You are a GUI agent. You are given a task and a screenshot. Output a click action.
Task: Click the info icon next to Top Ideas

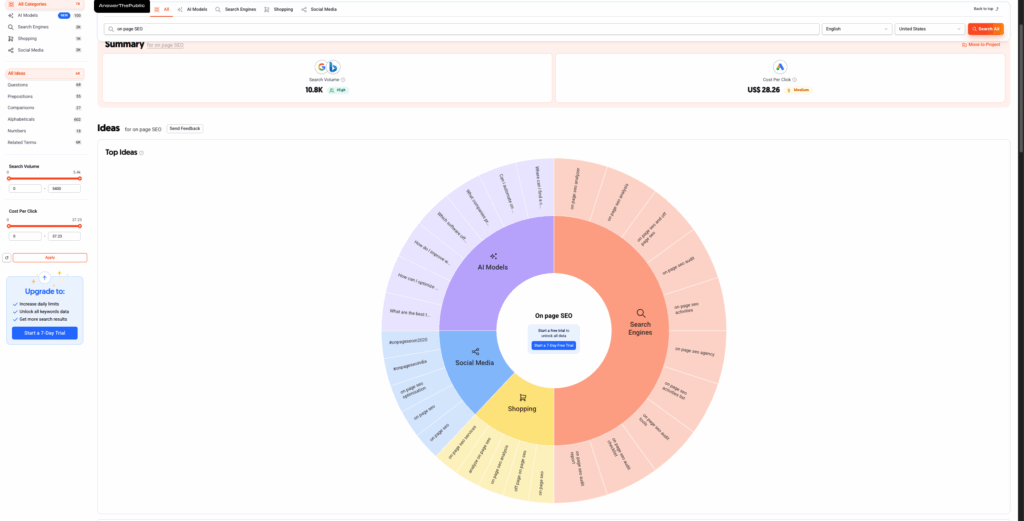[x=141, y=153]
